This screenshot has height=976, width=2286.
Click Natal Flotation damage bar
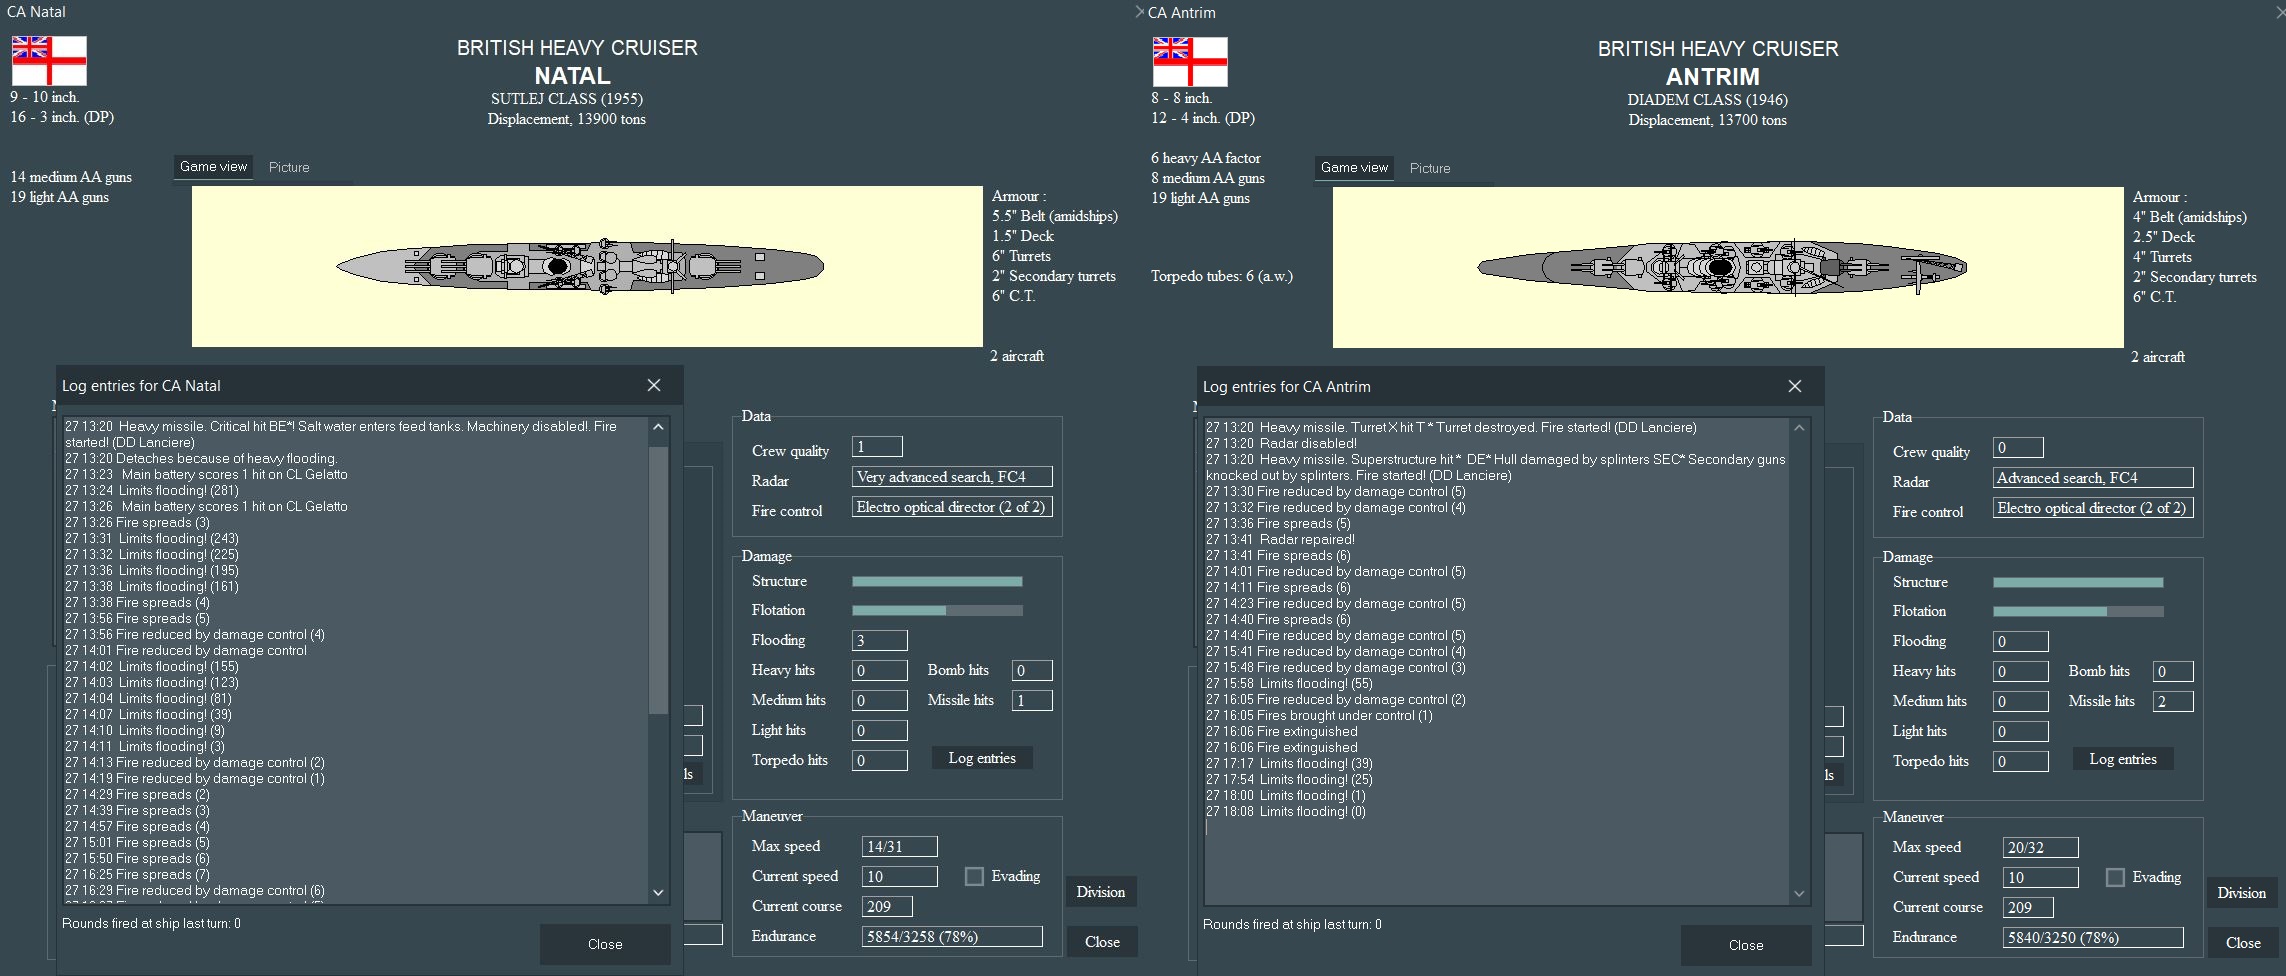[x=937, y=610]
